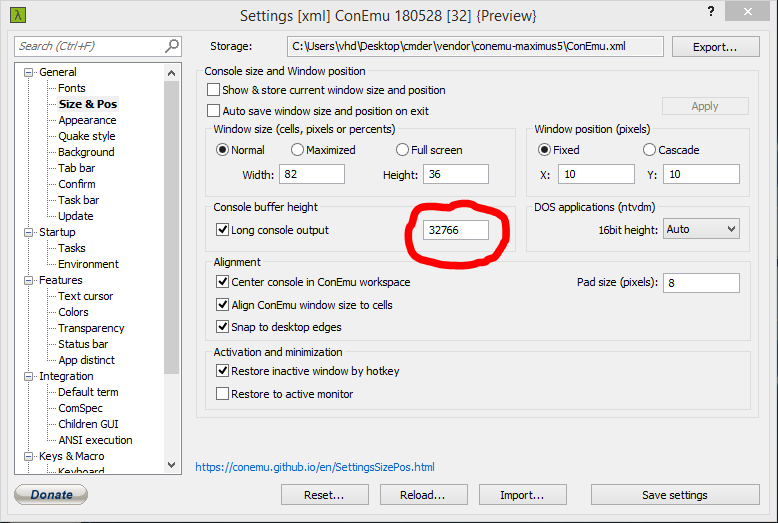Click the Reset... button
Image resolution: width=778 pixels, height=523 pixels.
pos(324,495)
